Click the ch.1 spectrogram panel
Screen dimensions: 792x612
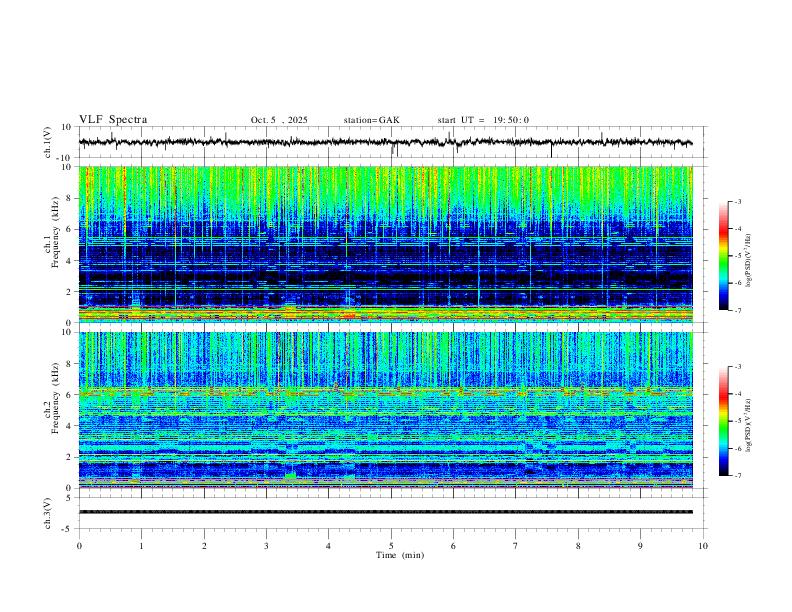click(385, 244)
